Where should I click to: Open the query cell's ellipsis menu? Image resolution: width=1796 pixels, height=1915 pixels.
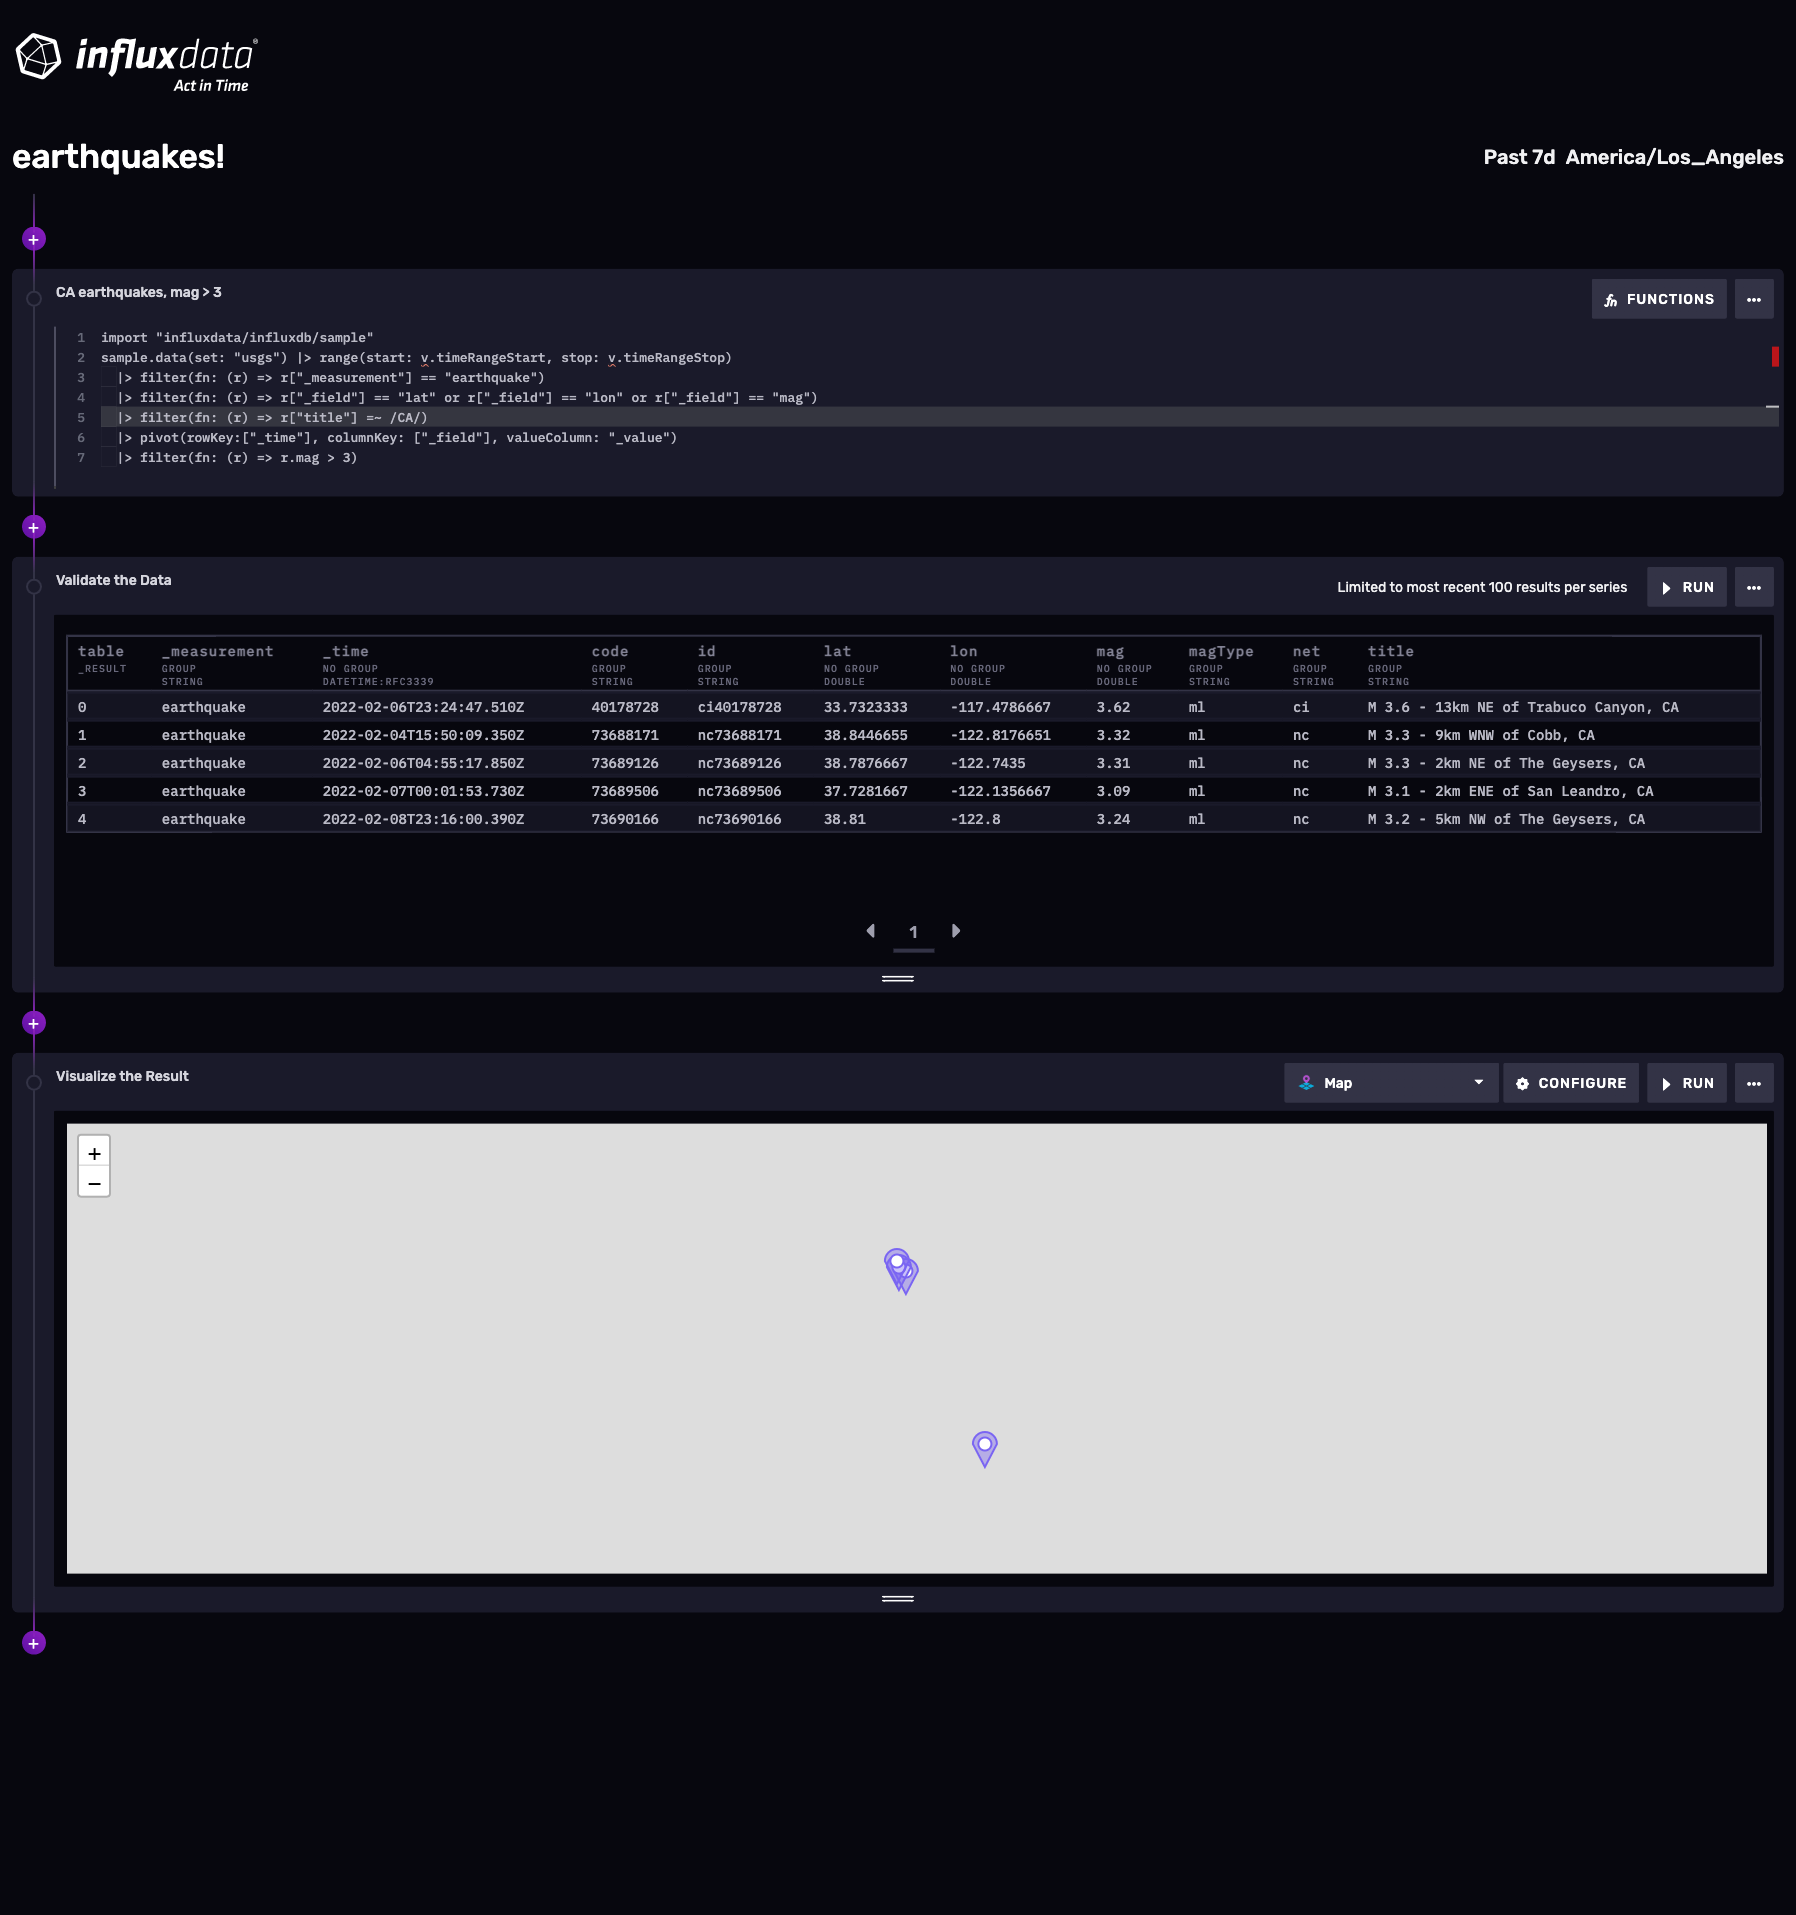(1753, 298)
